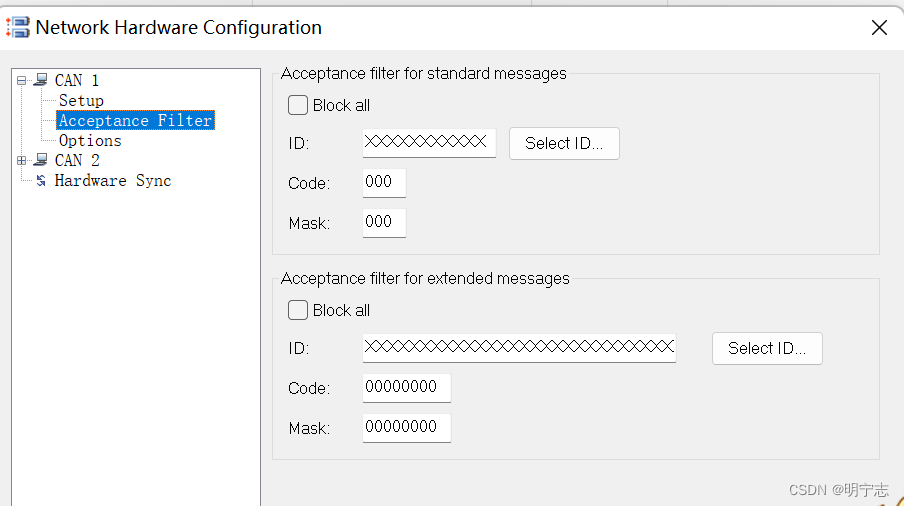Select the Hardware Sync tree entry

[x=113, y=180]
